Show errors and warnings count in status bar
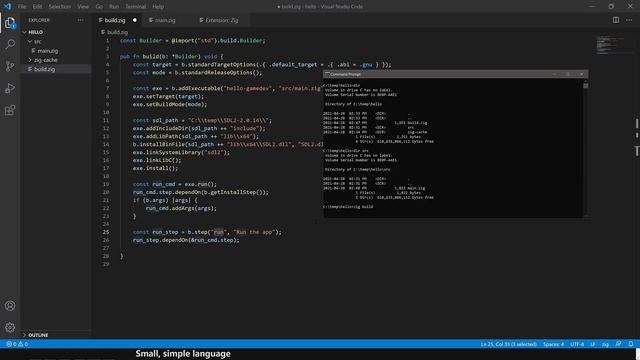 tap(17, 344)
